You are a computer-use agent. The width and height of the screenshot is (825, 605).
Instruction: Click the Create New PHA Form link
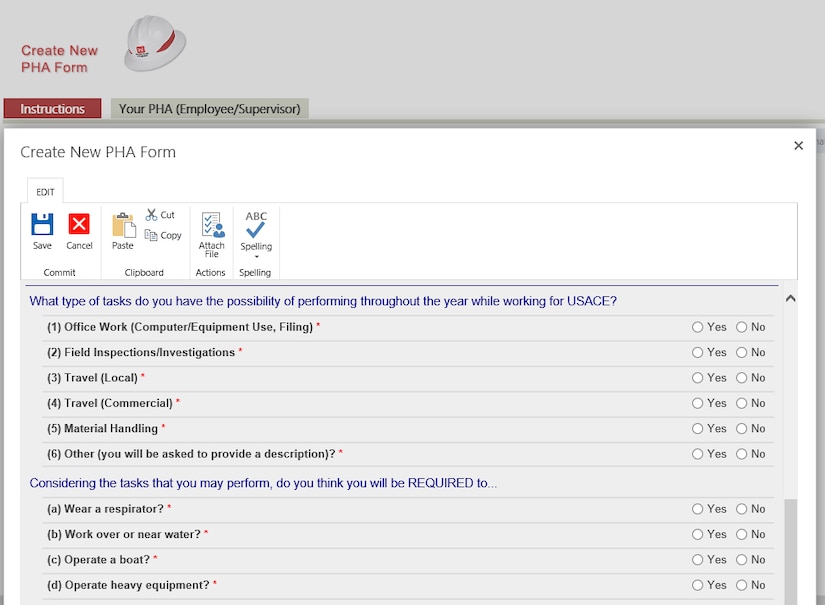pos(59,59)
